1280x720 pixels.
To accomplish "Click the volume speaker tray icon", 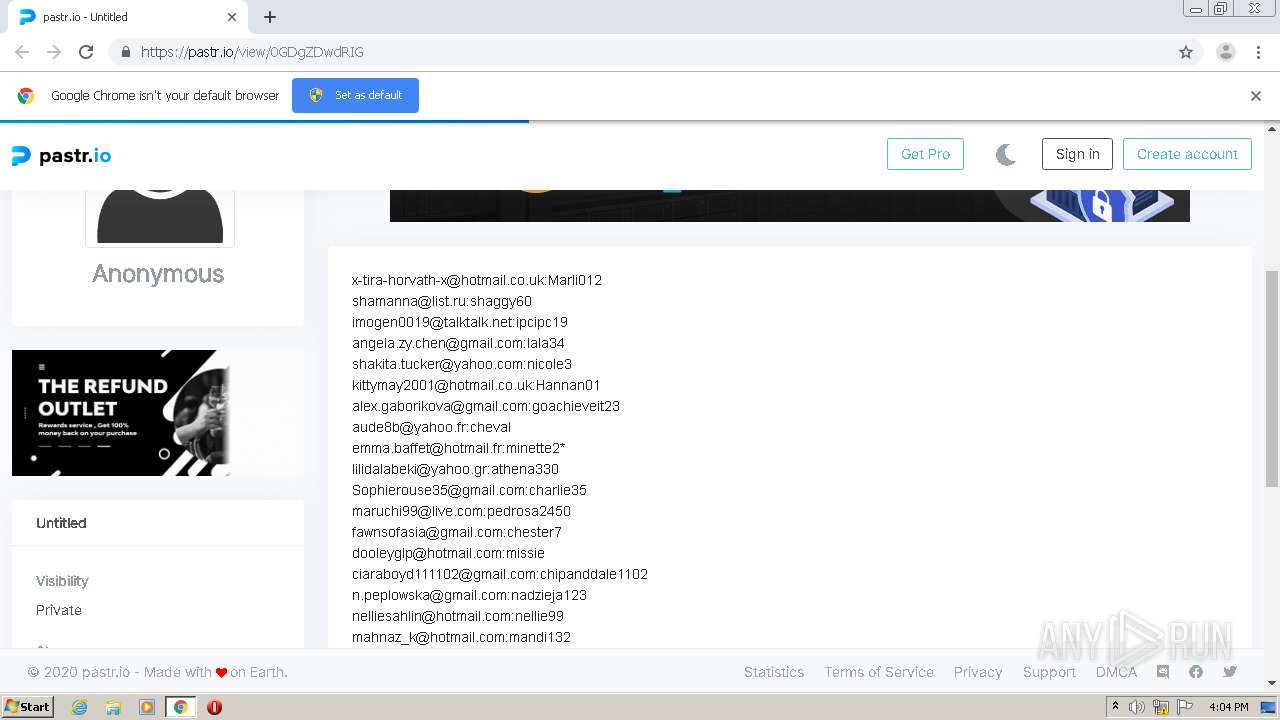I will click(x=1137, y=707).
